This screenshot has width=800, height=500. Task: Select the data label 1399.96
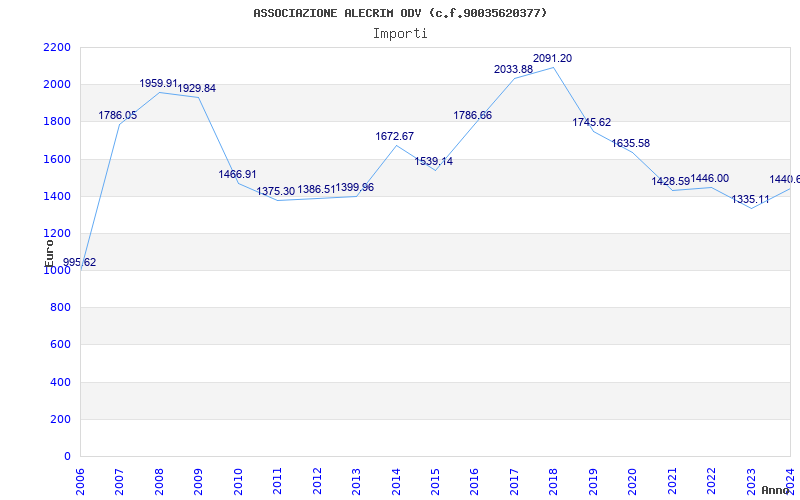355,187
